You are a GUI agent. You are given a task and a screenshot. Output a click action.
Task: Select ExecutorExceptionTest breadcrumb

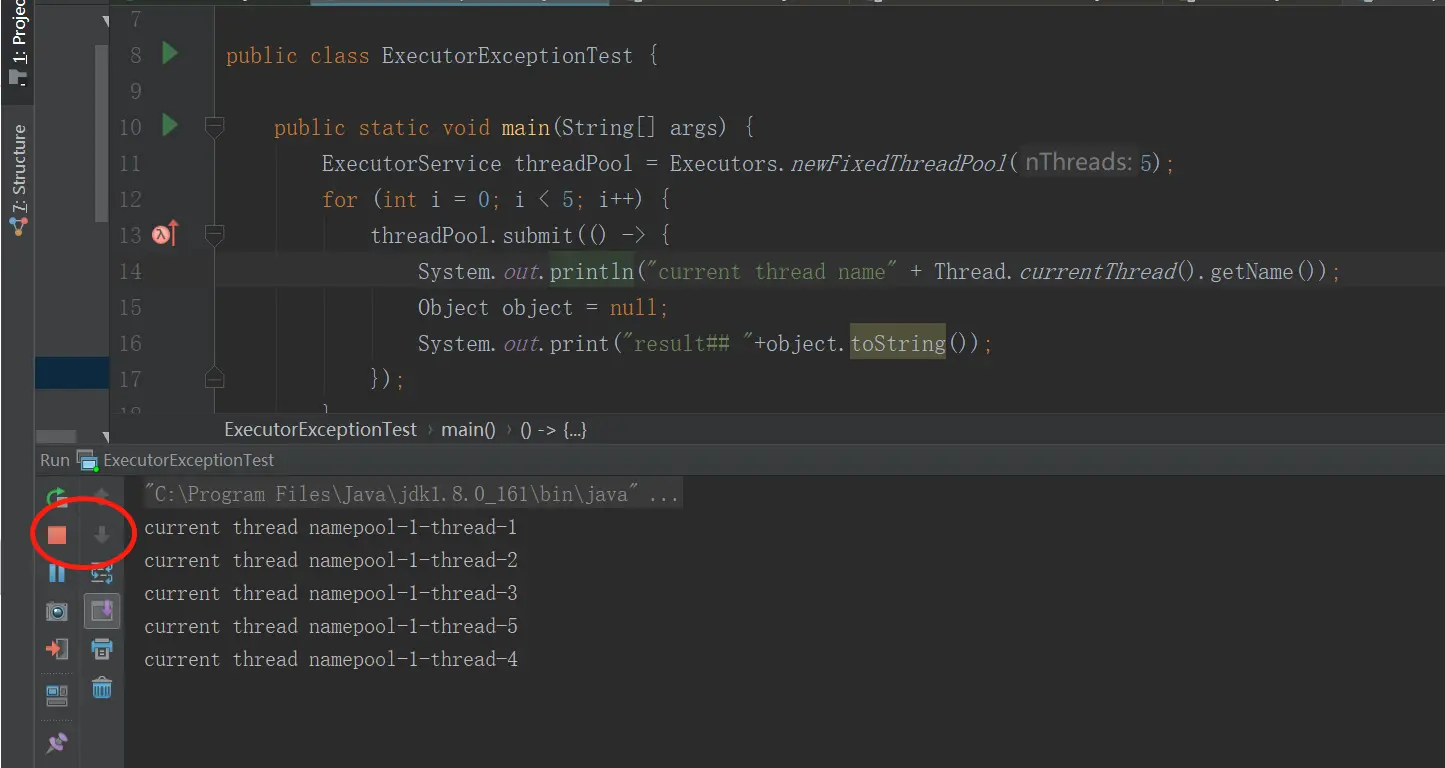[x=320, y=430]
